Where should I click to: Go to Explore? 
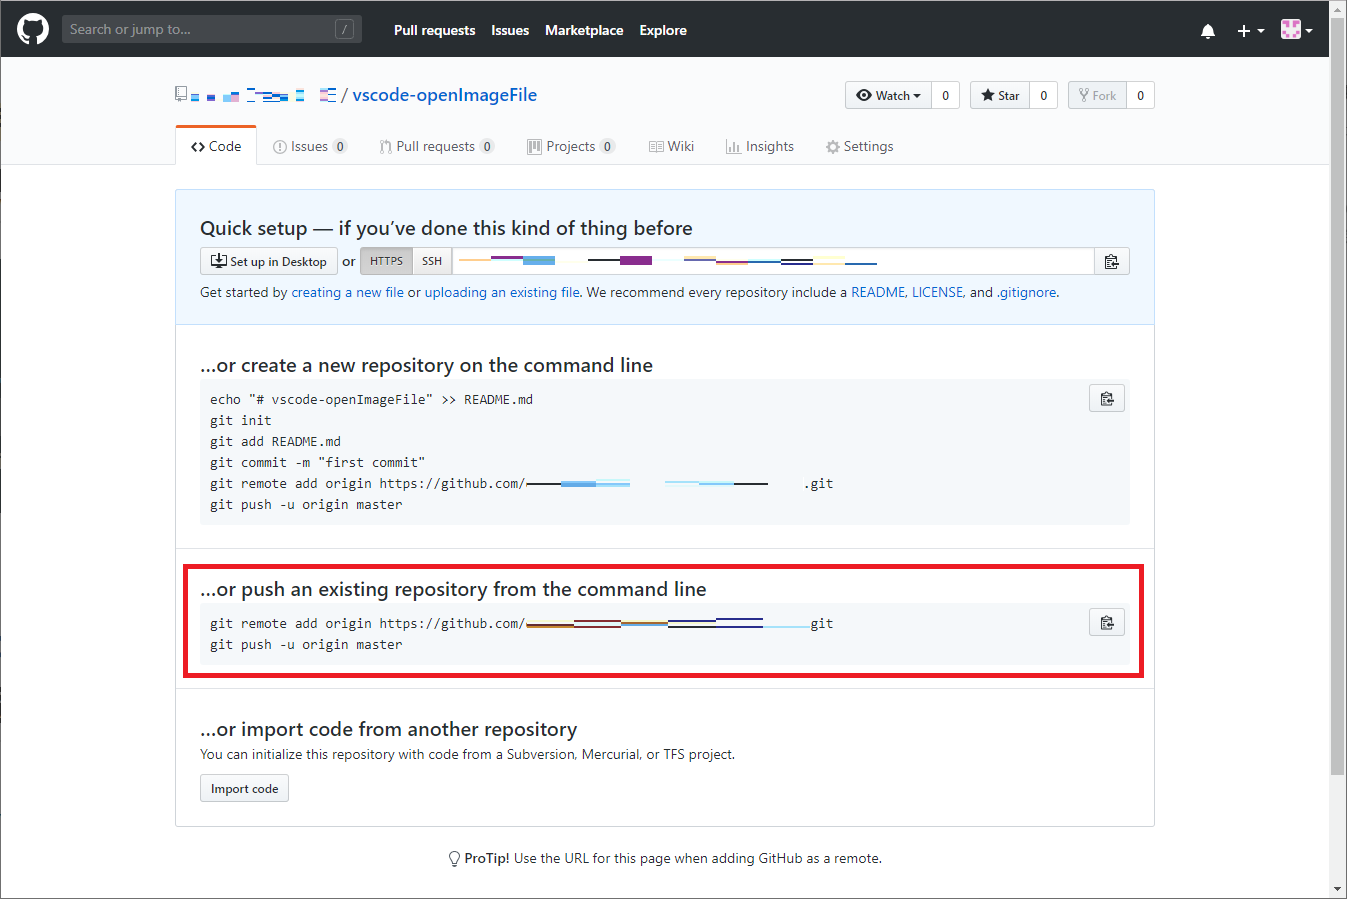pos(663,30)
